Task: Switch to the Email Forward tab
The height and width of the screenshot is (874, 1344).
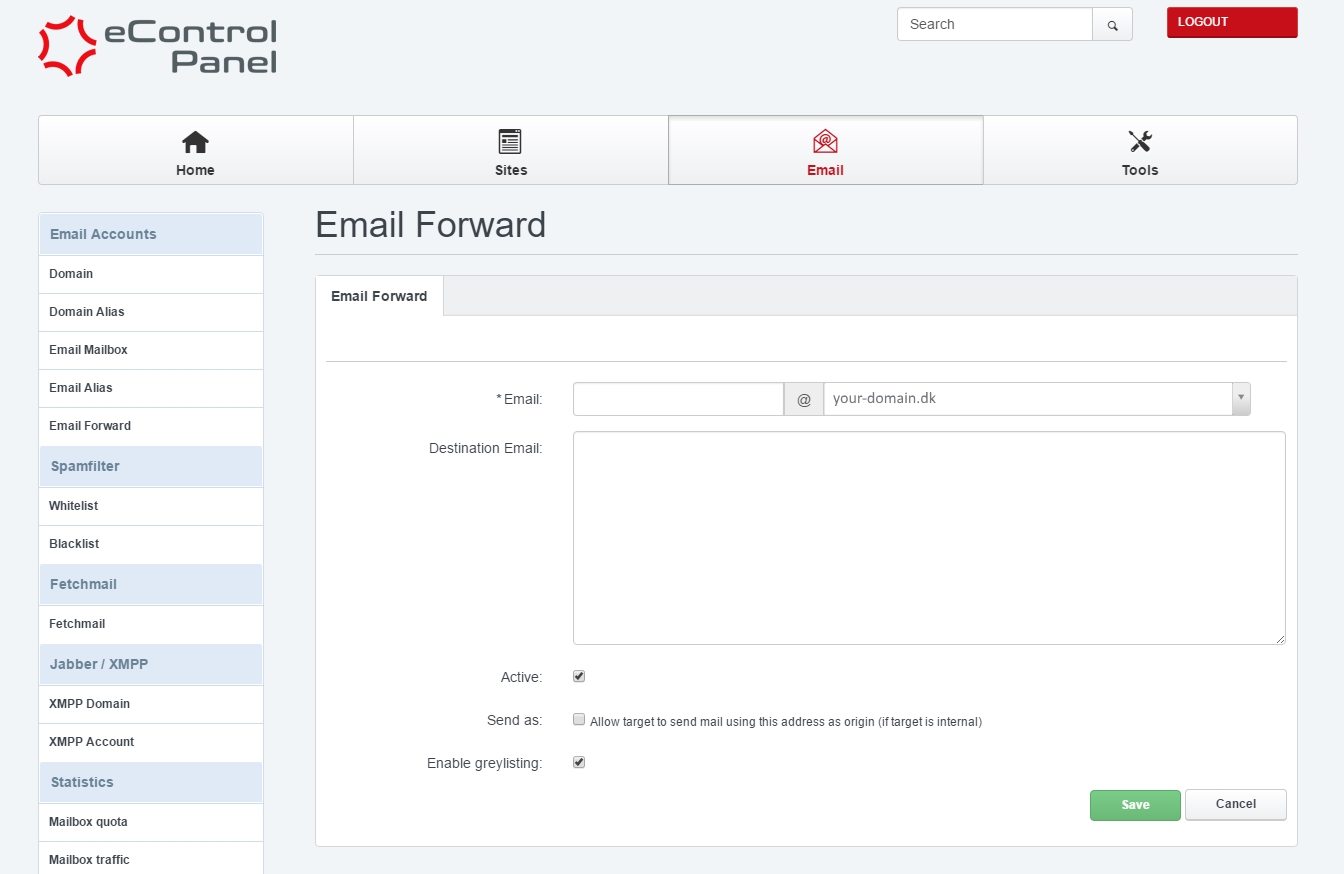Action: (x=379, y=296)
